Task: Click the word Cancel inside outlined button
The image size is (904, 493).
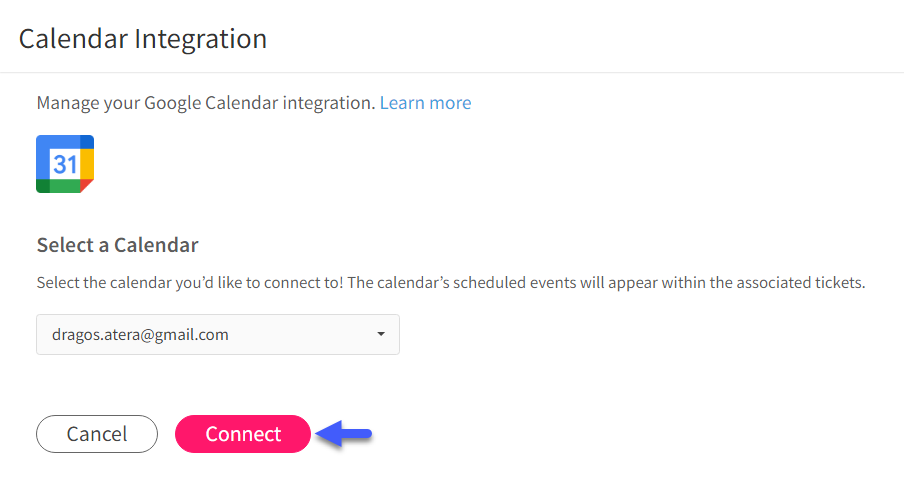Action: coord(97,434)
